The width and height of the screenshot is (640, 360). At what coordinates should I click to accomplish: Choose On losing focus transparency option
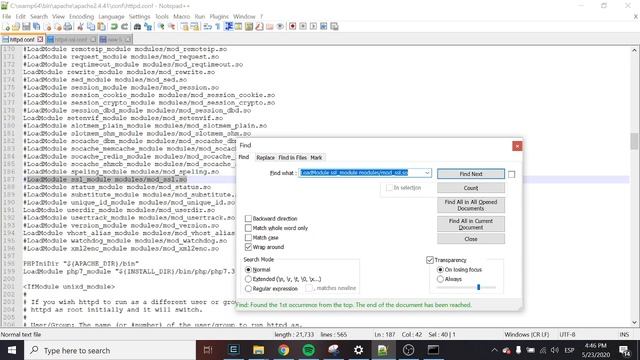tap(440, 269)
